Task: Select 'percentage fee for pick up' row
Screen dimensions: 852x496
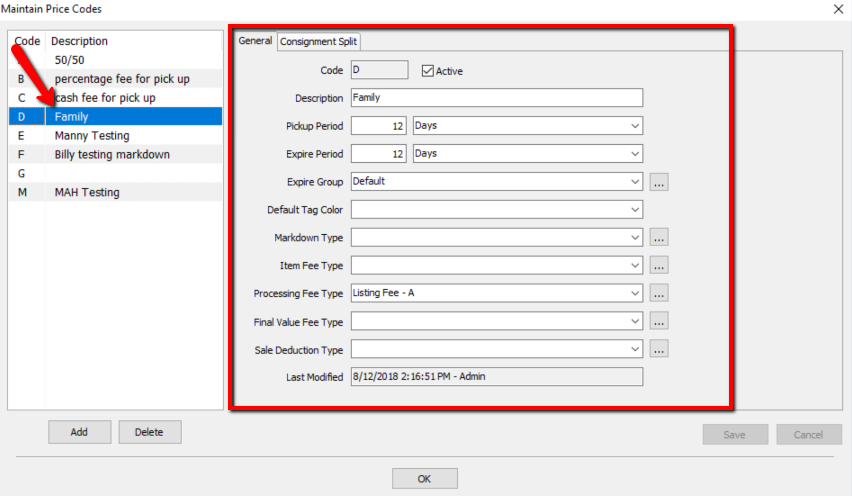Action: click(115, 79)
